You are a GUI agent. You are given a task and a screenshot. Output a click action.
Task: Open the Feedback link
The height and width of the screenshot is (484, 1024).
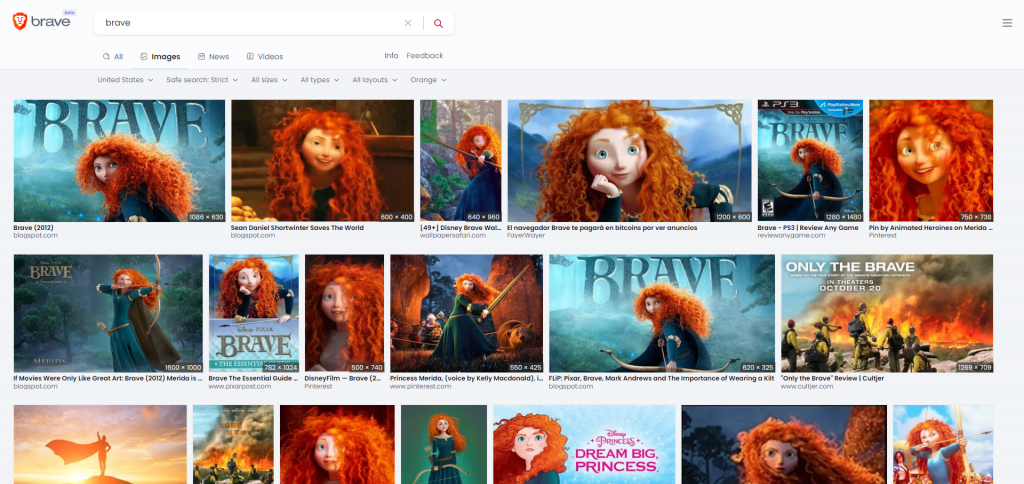point(424,56)
